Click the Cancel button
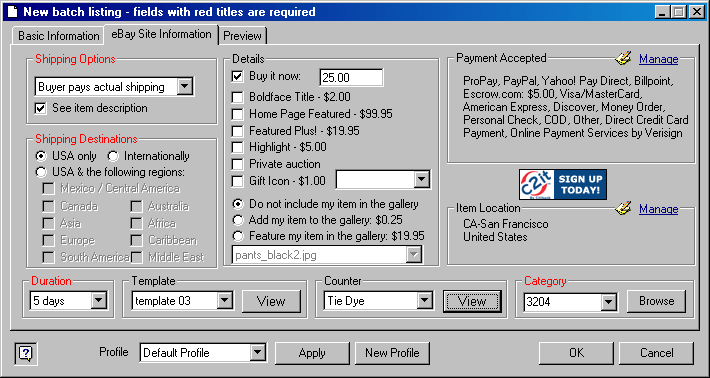710x378 pixels. (x=657, y=353)
